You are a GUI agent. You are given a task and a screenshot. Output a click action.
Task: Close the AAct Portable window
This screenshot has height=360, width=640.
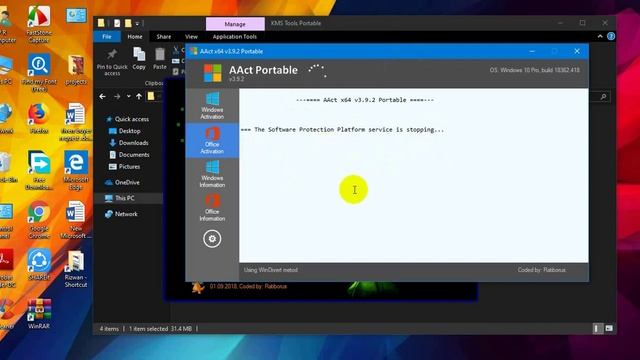click(x=577, y=51)
